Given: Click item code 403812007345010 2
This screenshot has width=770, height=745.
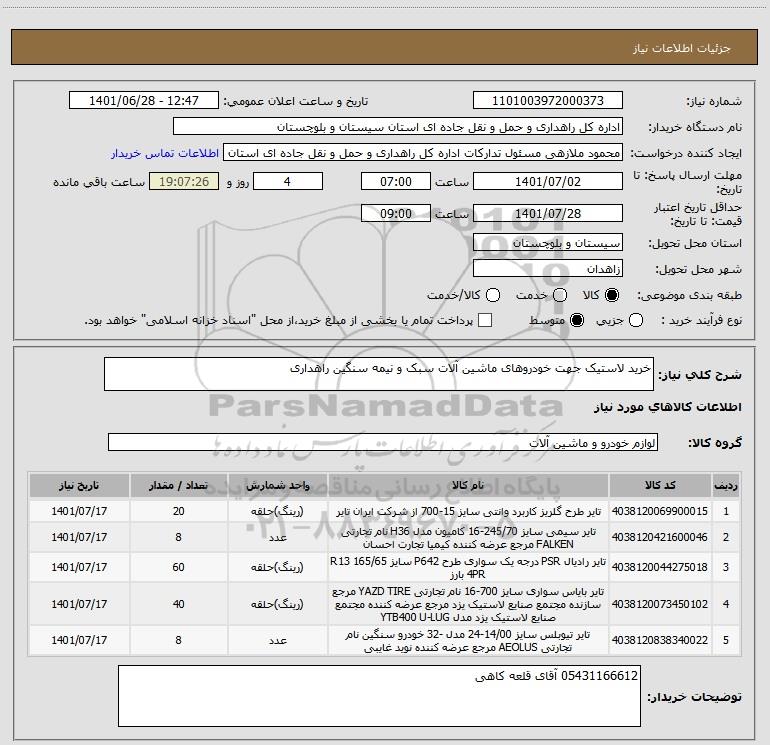Looking at the screenshot, I should pos(660,604).
